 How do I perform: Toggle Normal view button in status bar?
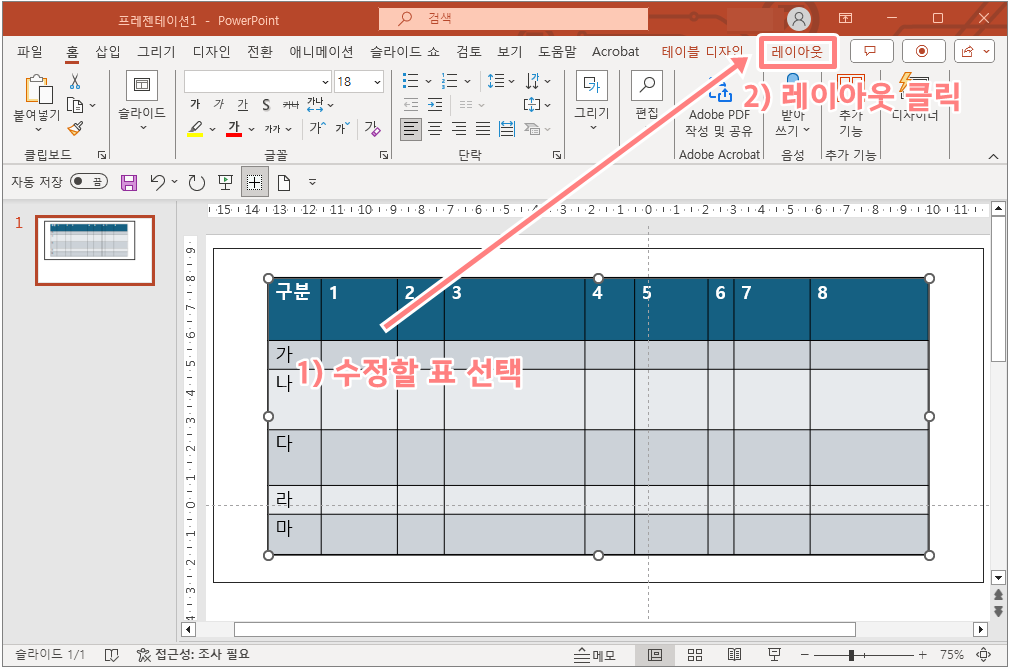654,655
